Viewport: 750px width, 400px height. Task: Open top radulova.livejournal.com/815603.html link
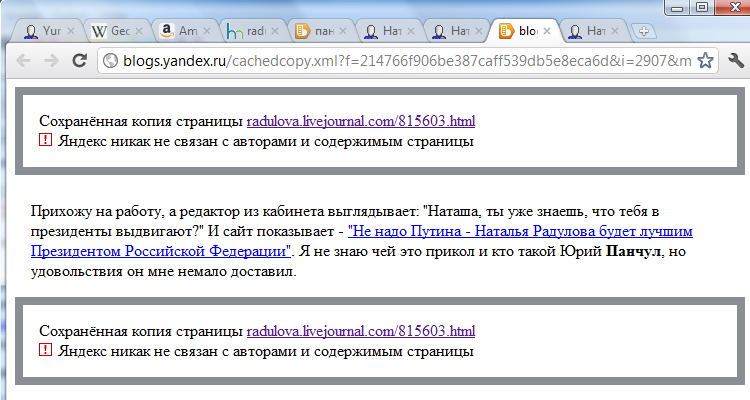click(x=361, y=121)
